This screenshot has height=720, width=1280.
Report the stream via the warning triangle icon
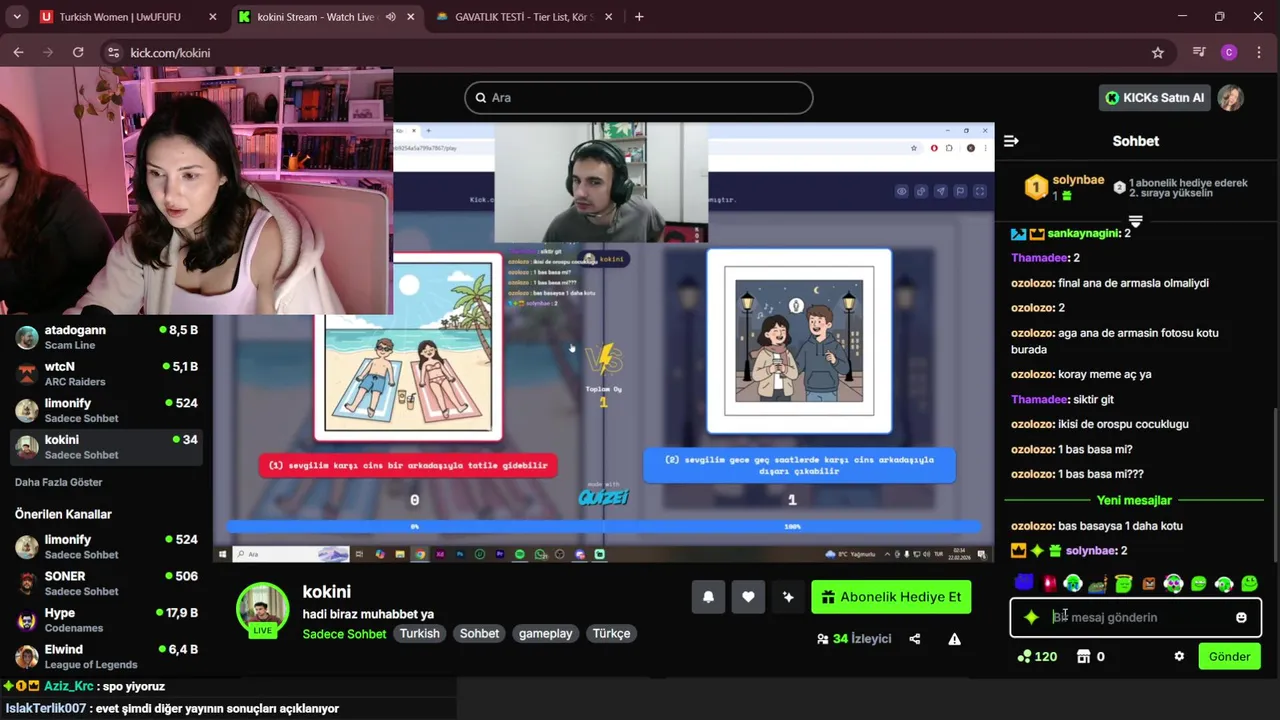pyautogui.click(x=955, y=639)
